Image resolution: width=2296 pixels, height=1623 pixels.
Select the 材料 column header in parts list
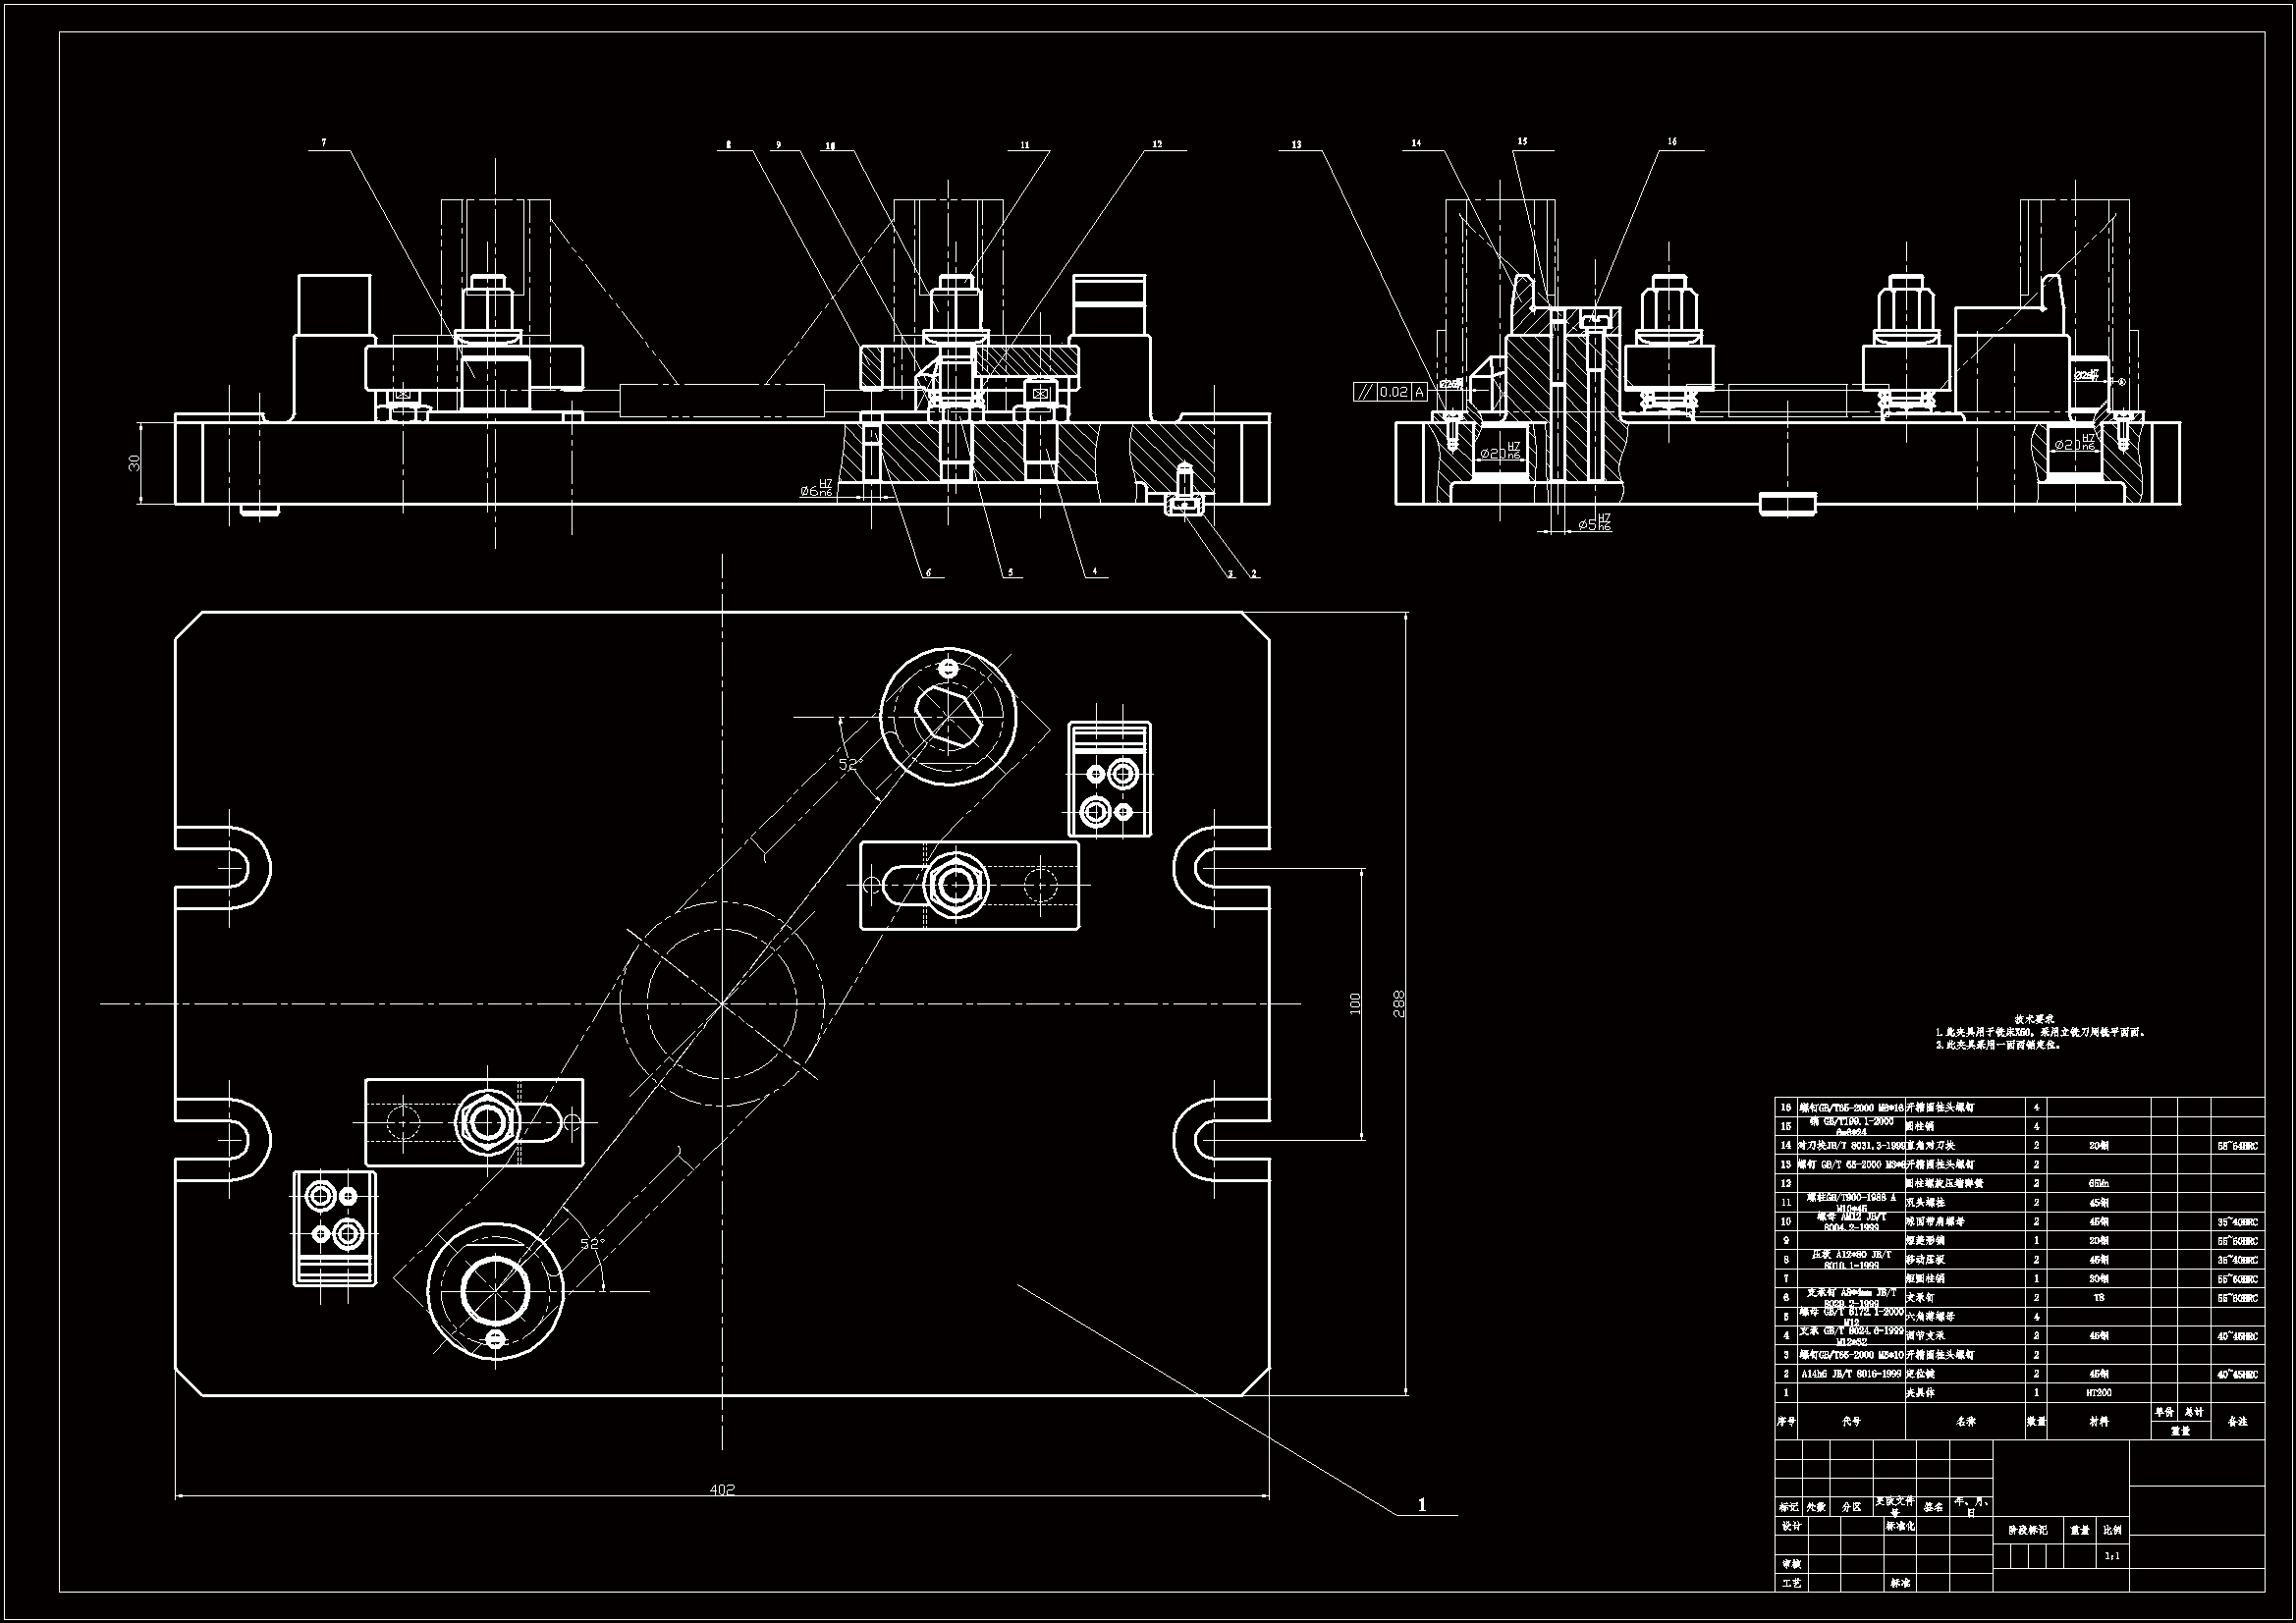point(2099,1421)
